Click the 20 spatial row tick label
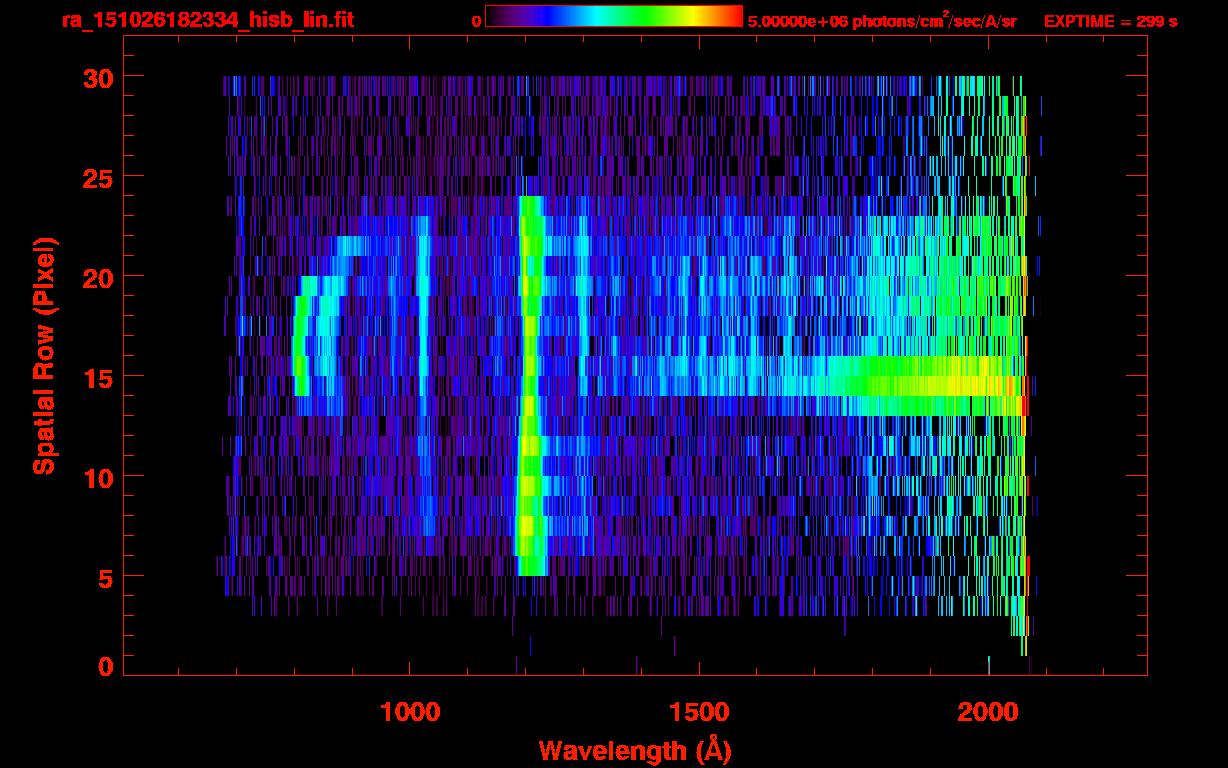 click(97, 277)
